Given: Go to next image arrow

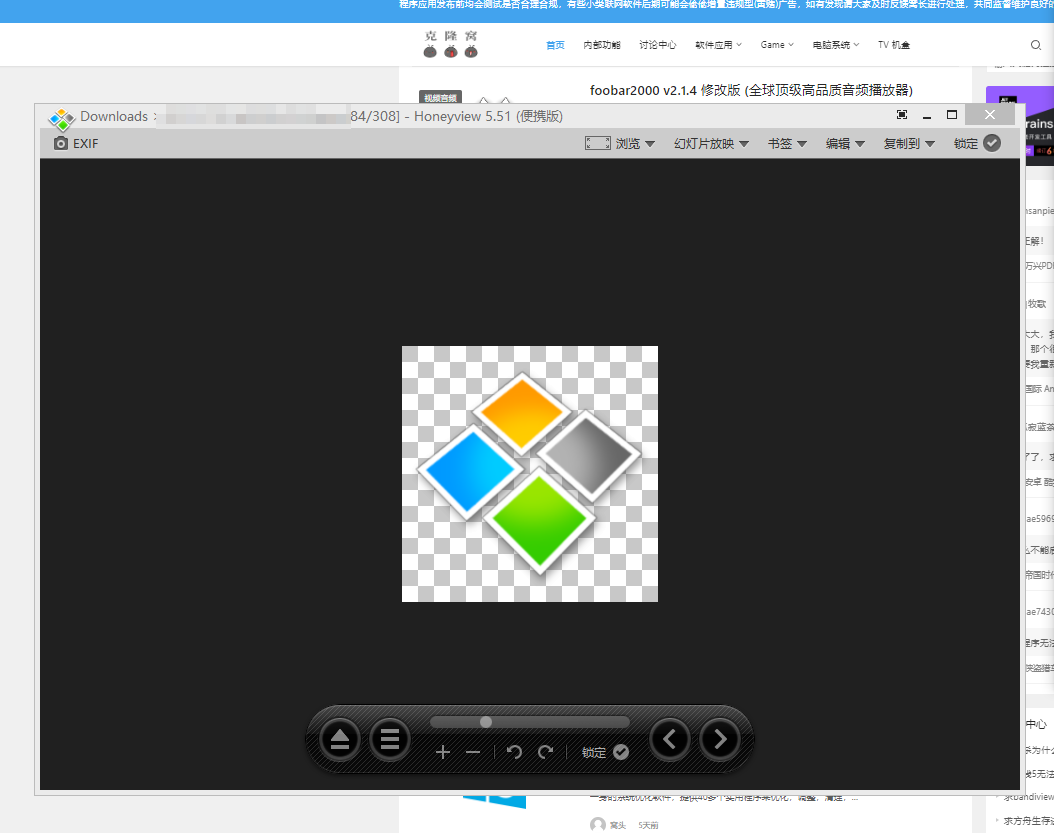Looking at the screenshot, I should (720, 740).
